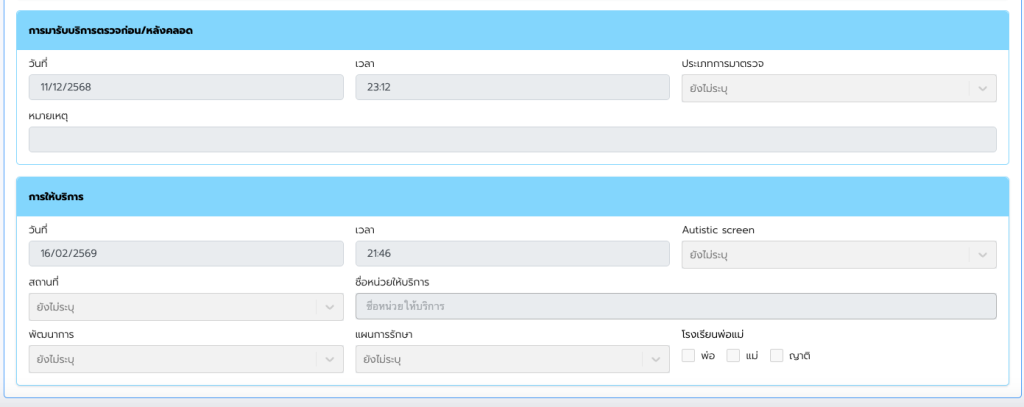Screen dimensions: 1024x407
Task: Click the chevron arrow of ประเภทการมาตรวจ
Action: 982,88
